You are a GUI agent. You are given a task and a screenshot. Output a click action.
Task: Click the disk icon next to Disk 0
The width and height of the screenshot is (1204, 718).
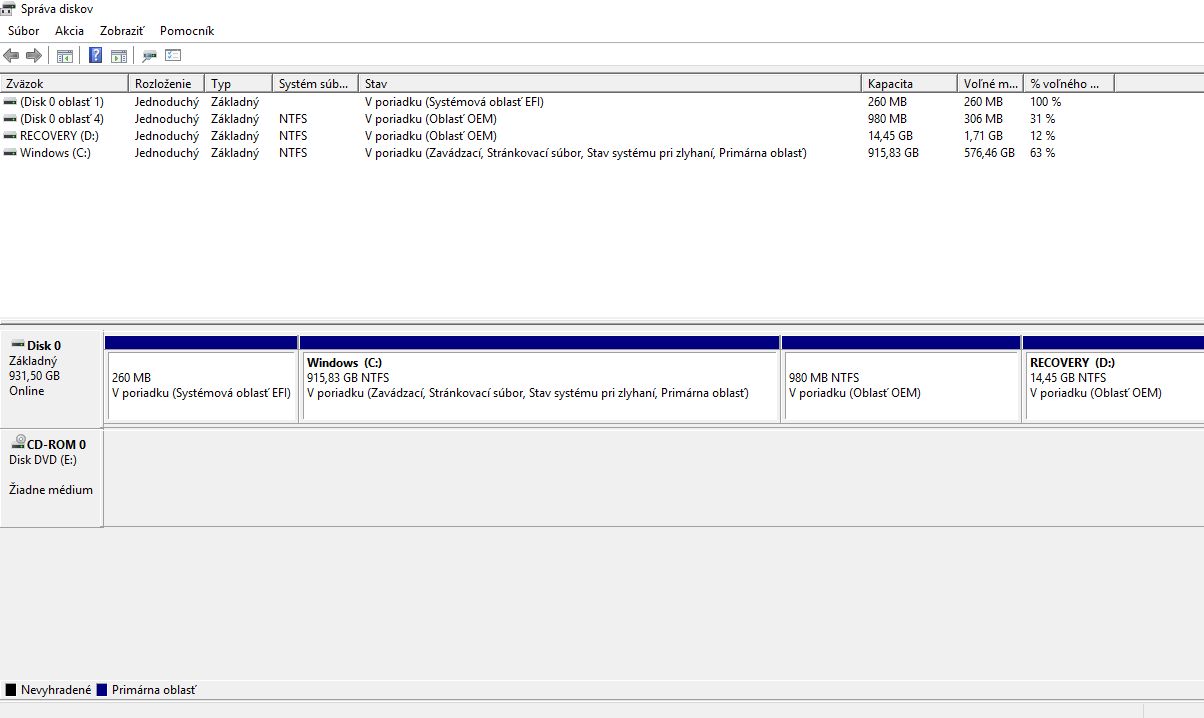[17, 344]
